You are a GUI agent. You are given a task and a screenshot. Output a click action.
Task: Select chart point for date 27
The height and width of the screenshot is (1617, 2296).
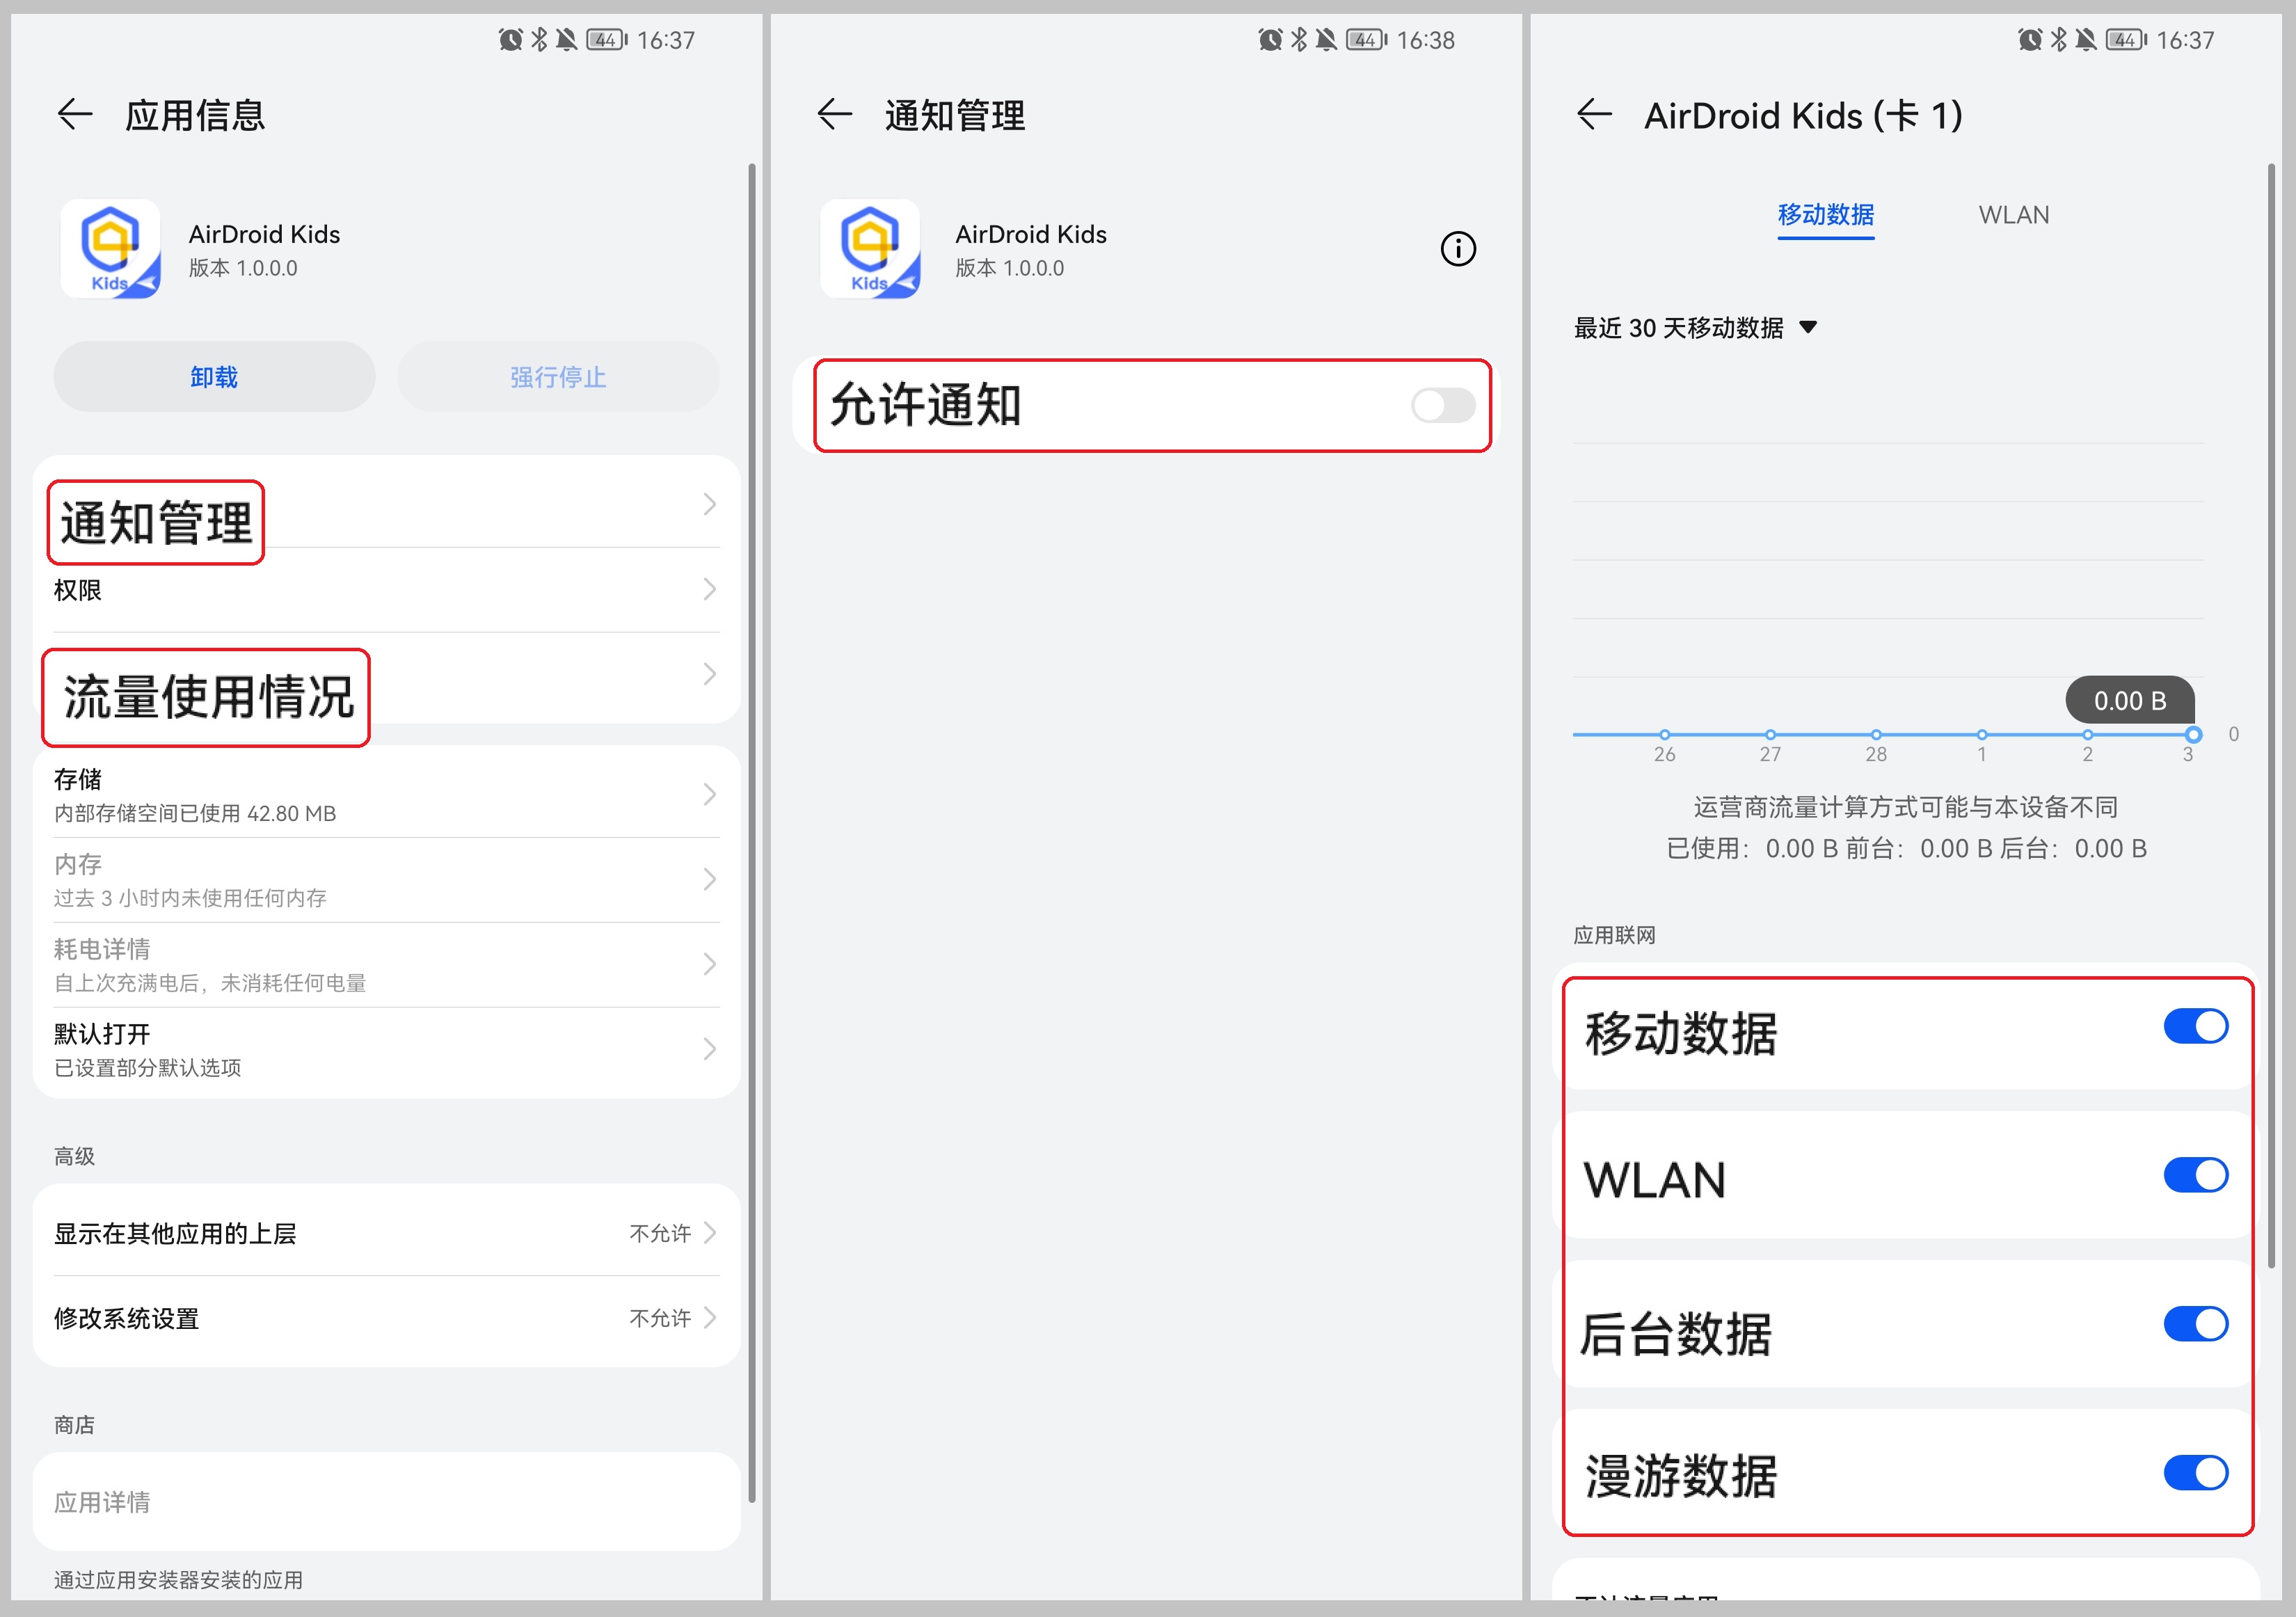point(1770,734)
